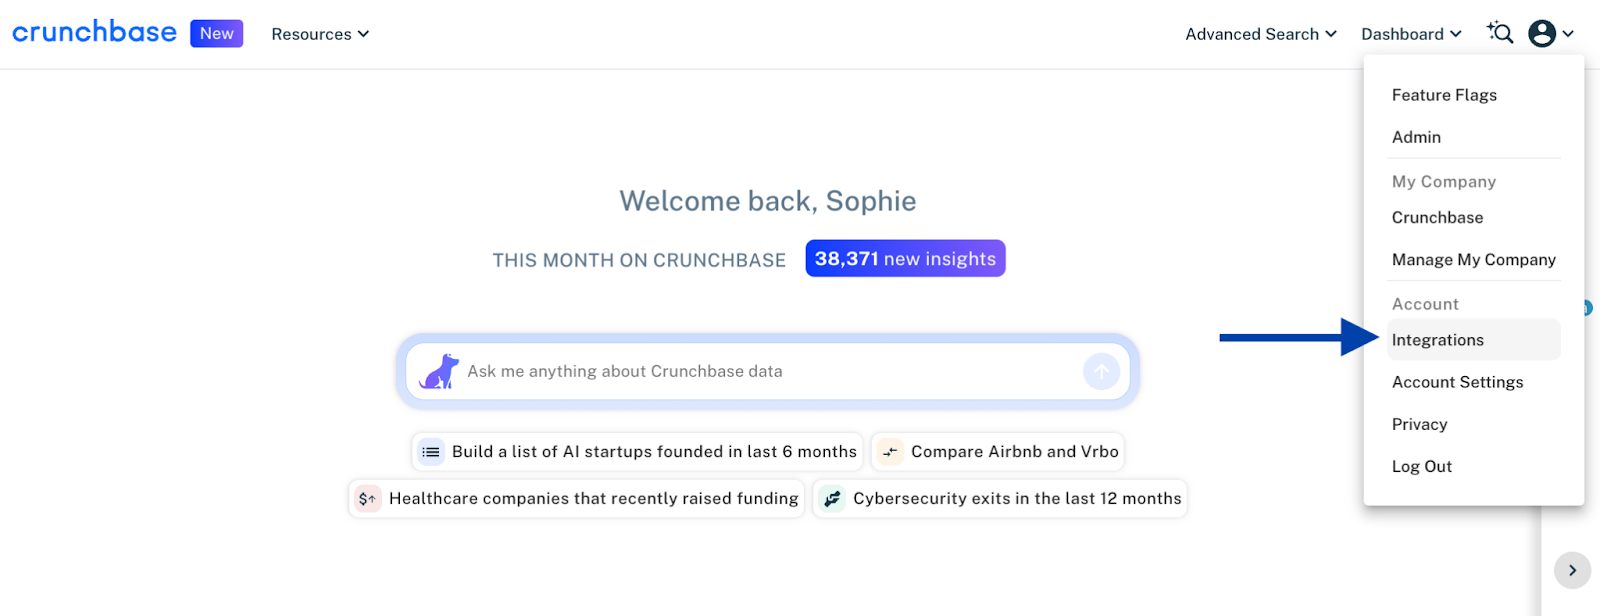The height and width of the screenshot is (616, 1600).
Task: Select Log Out from the menu
Action: coord(1421,466)
